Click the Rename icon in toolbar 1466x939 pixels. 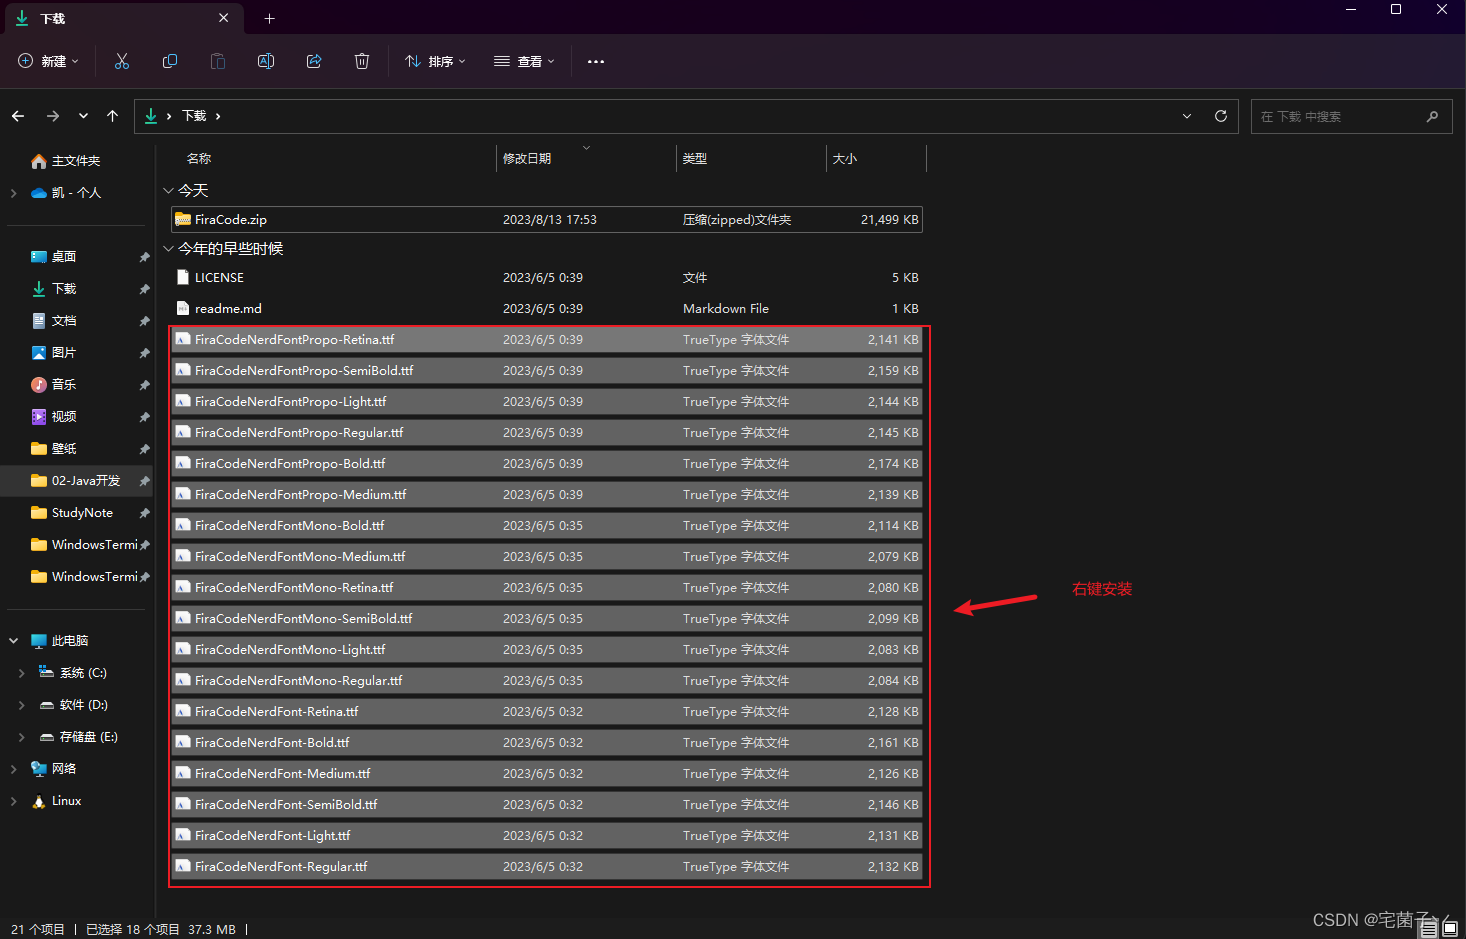(266, 61)
